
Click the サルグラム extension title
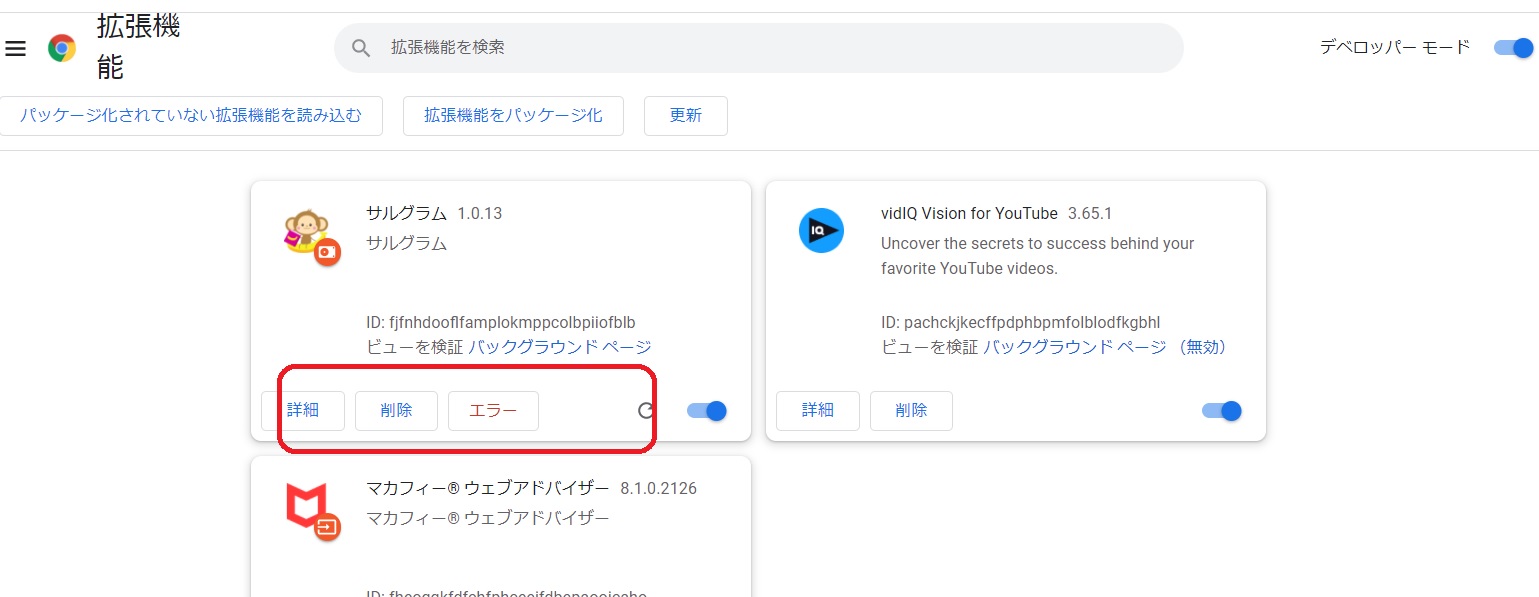[x=407, y=213]
